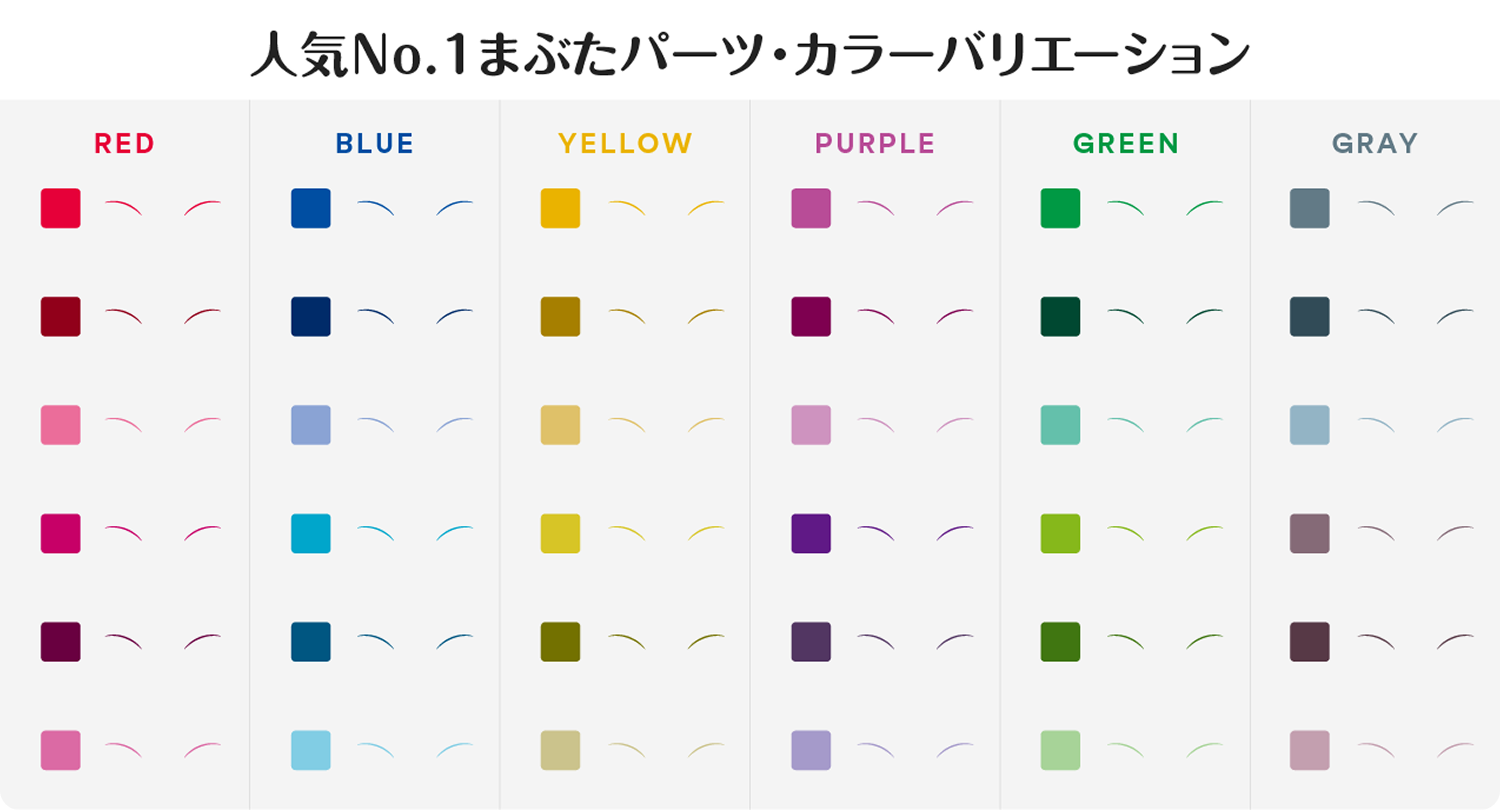The width and height of the screenshot is (1500, 810).
Task: Click the title 人気No.1まぶたパーツ・カラーバリエーション
Action: [750, 56]
